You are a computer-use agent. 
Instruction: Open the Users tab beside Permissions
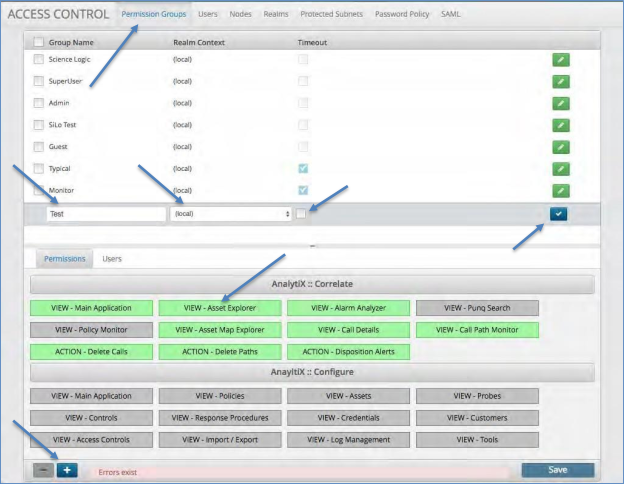tap(112, 259)
